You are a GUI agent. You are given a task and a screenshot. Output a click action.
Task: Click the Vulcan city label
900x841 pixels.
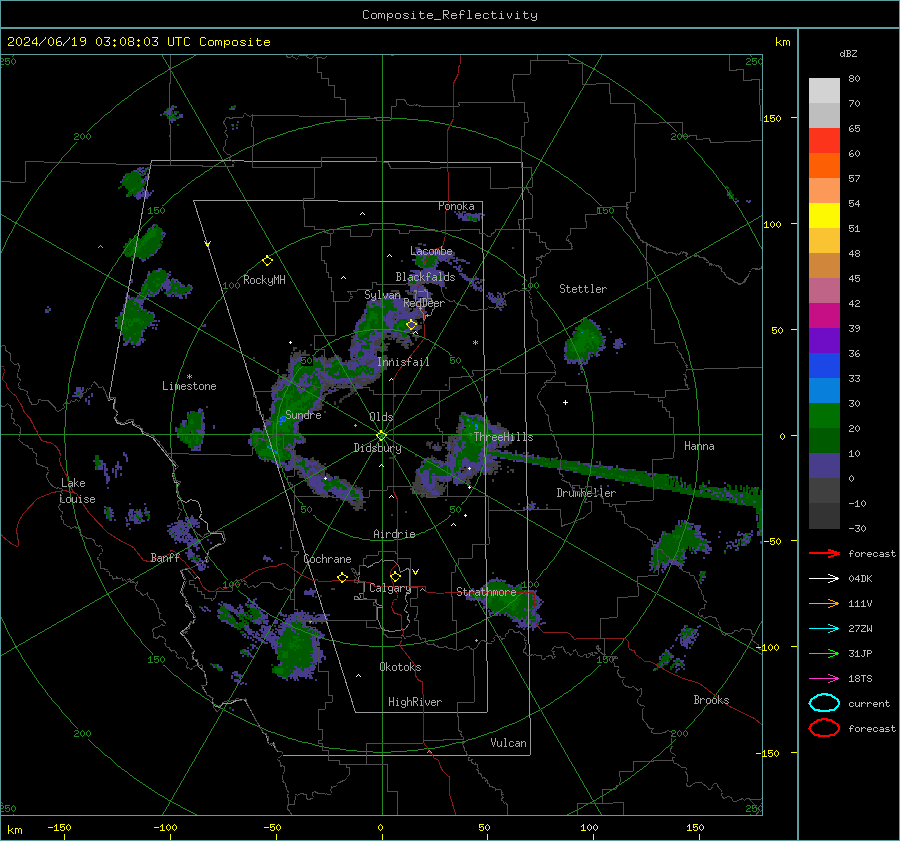(x=509, y=743)
